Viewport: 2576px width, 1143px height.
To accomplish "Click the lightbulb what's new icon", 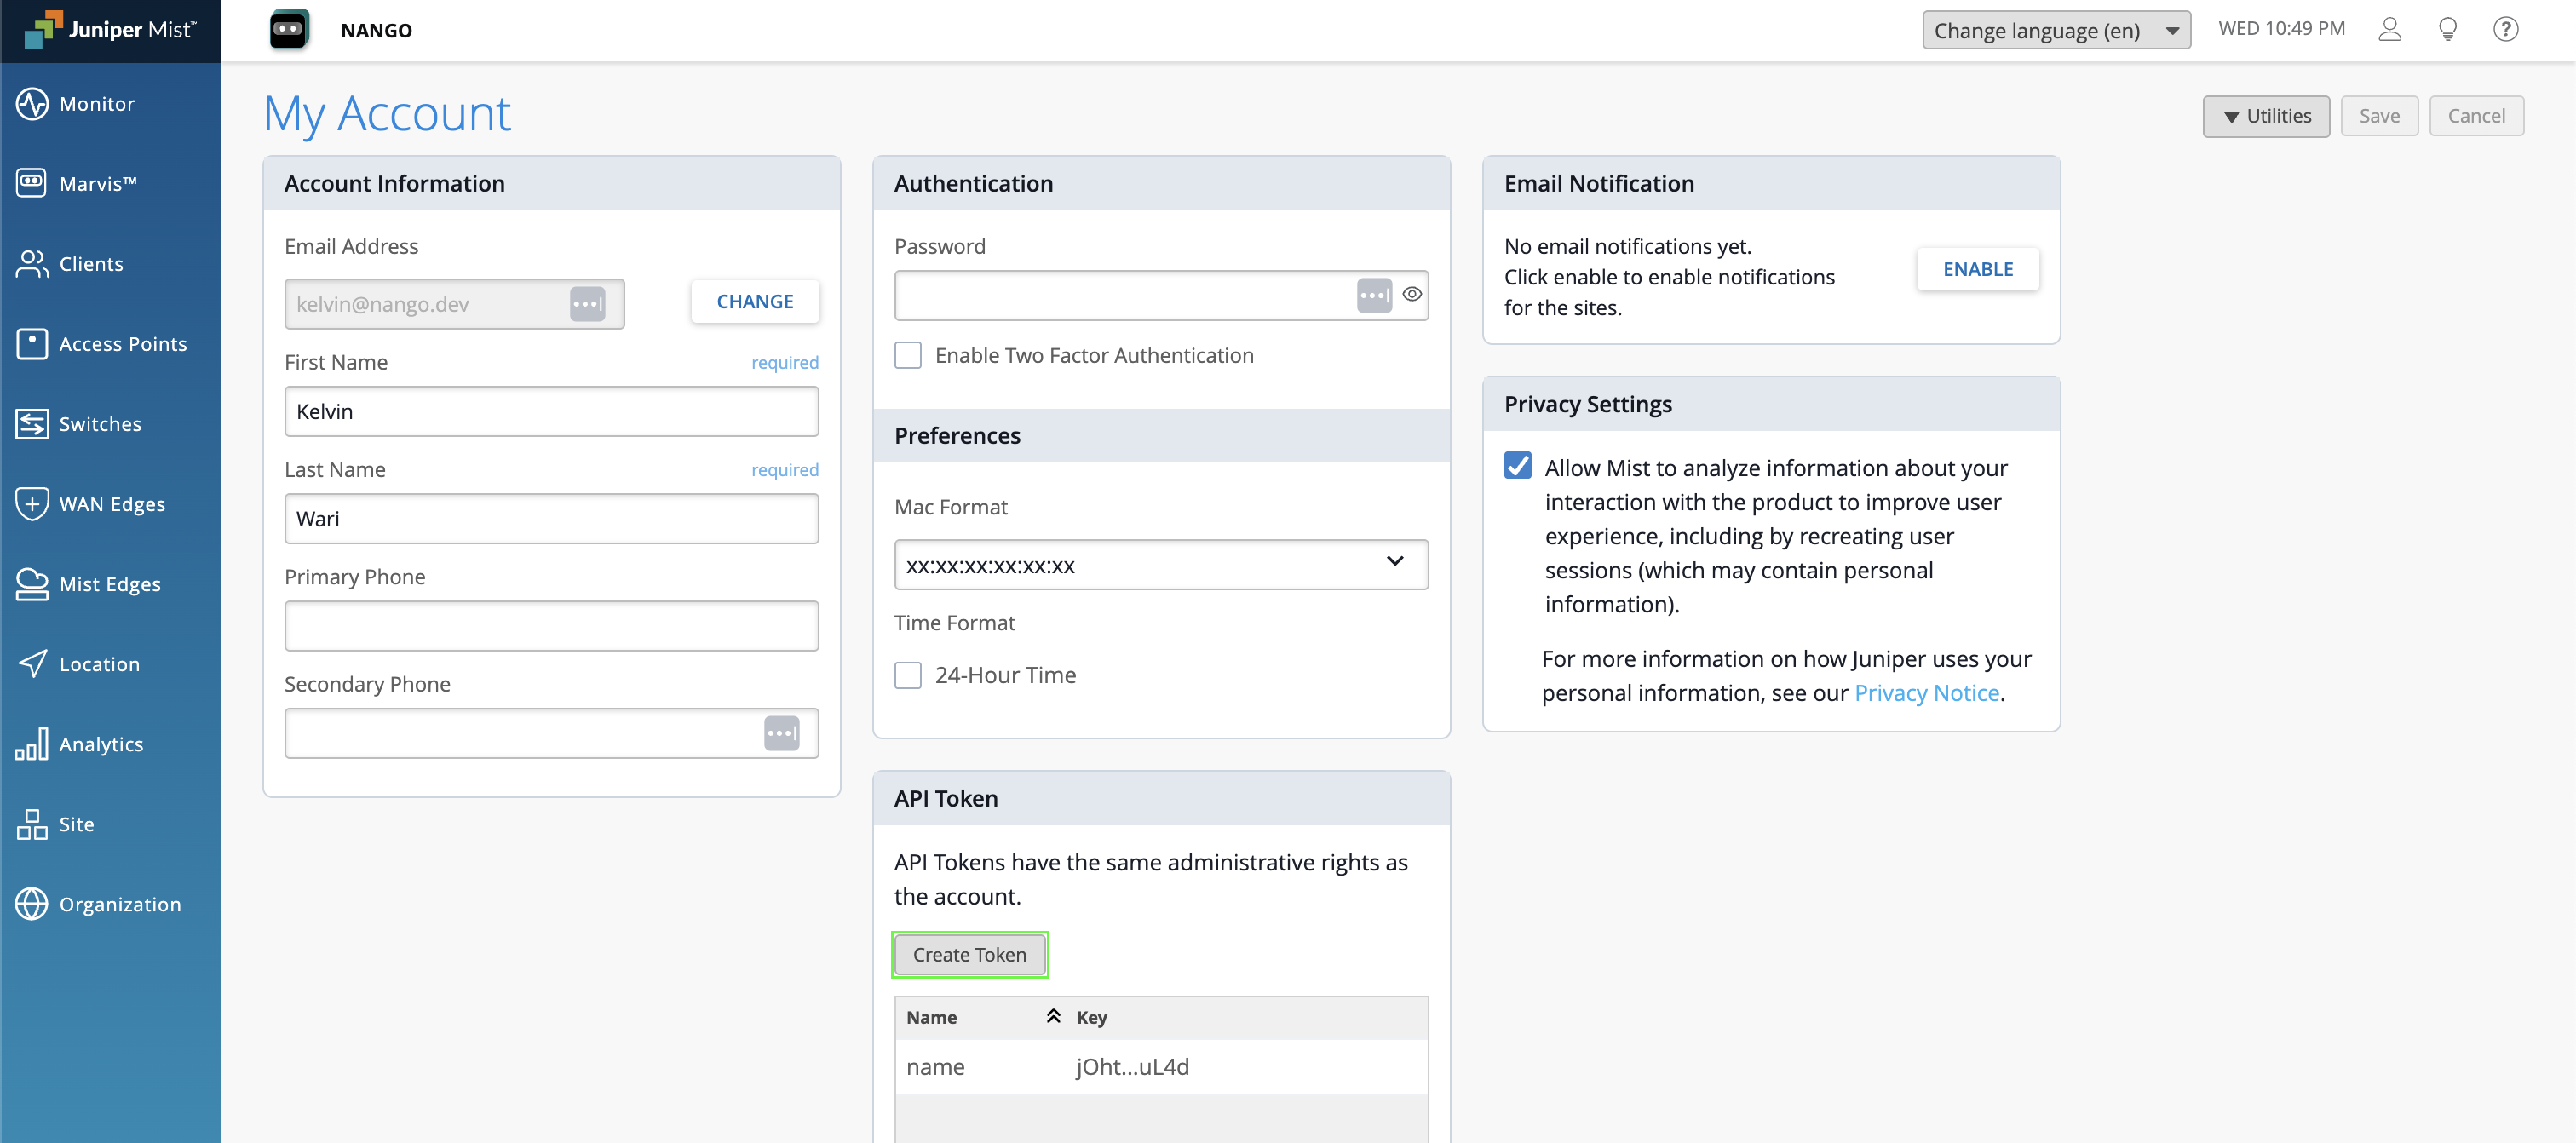I will point(2447,29).
